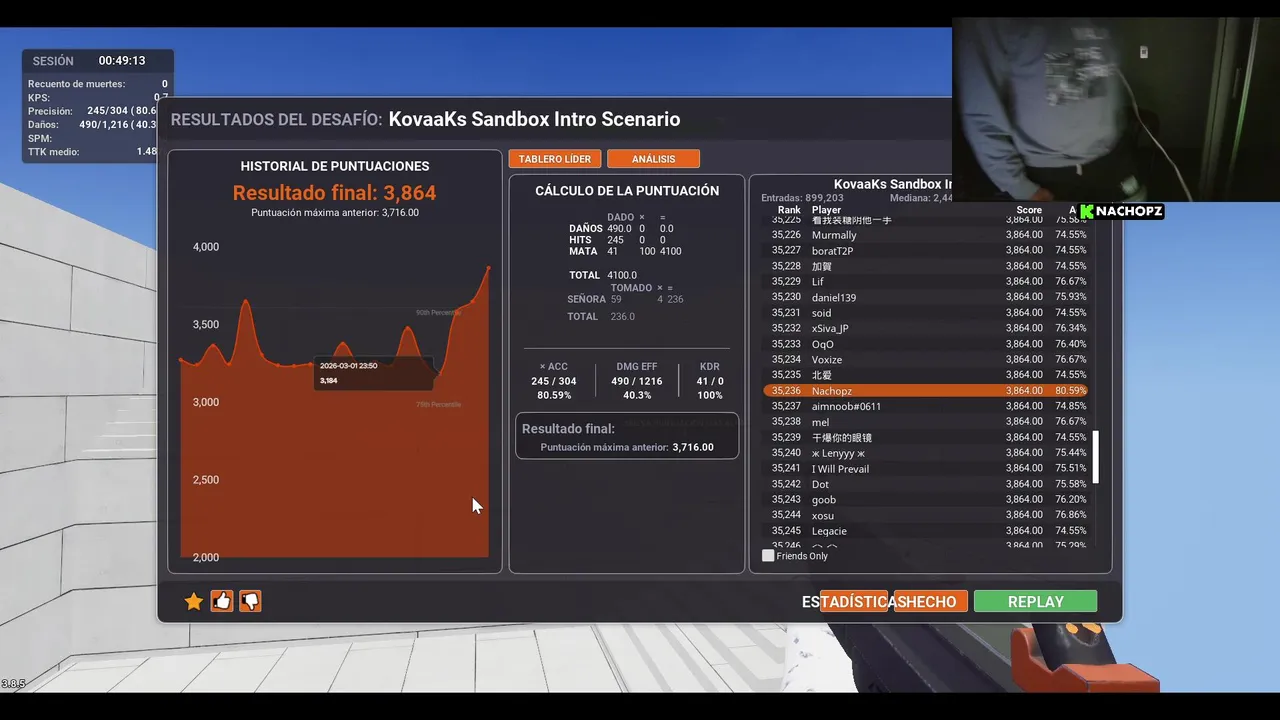
Task: Click Recuento de muertes stat line
Action: pyautogui.click(x=98, y=84)
